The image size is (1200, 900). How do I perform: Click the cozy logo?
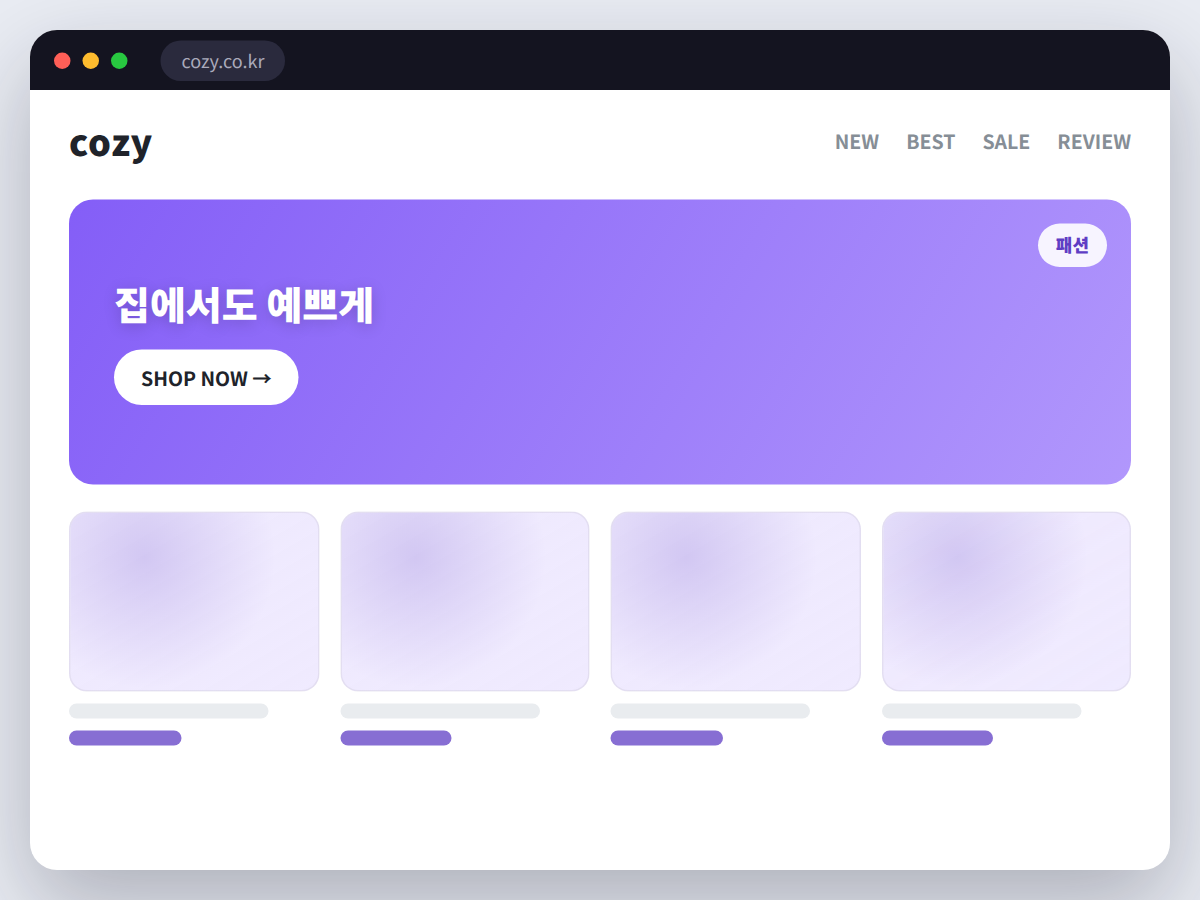pyautogui.click(x=110, y=144)
